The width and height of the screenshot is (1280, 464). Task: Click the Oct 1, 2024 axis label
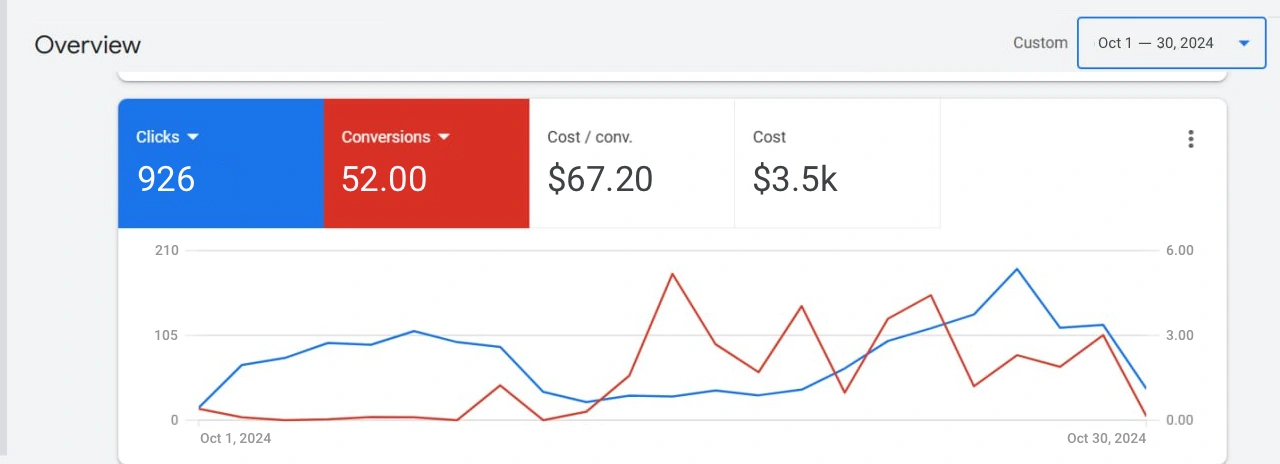coord(235,438)
